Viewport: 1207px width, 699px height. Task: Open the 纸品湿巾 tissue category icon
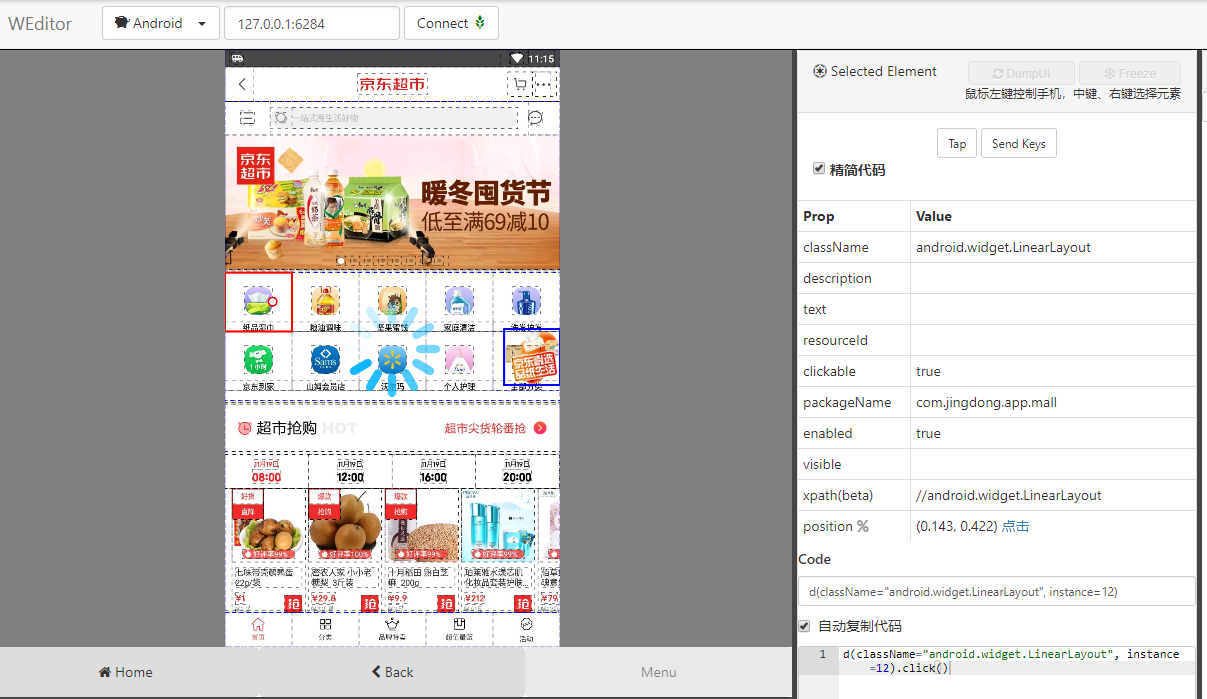258,300
